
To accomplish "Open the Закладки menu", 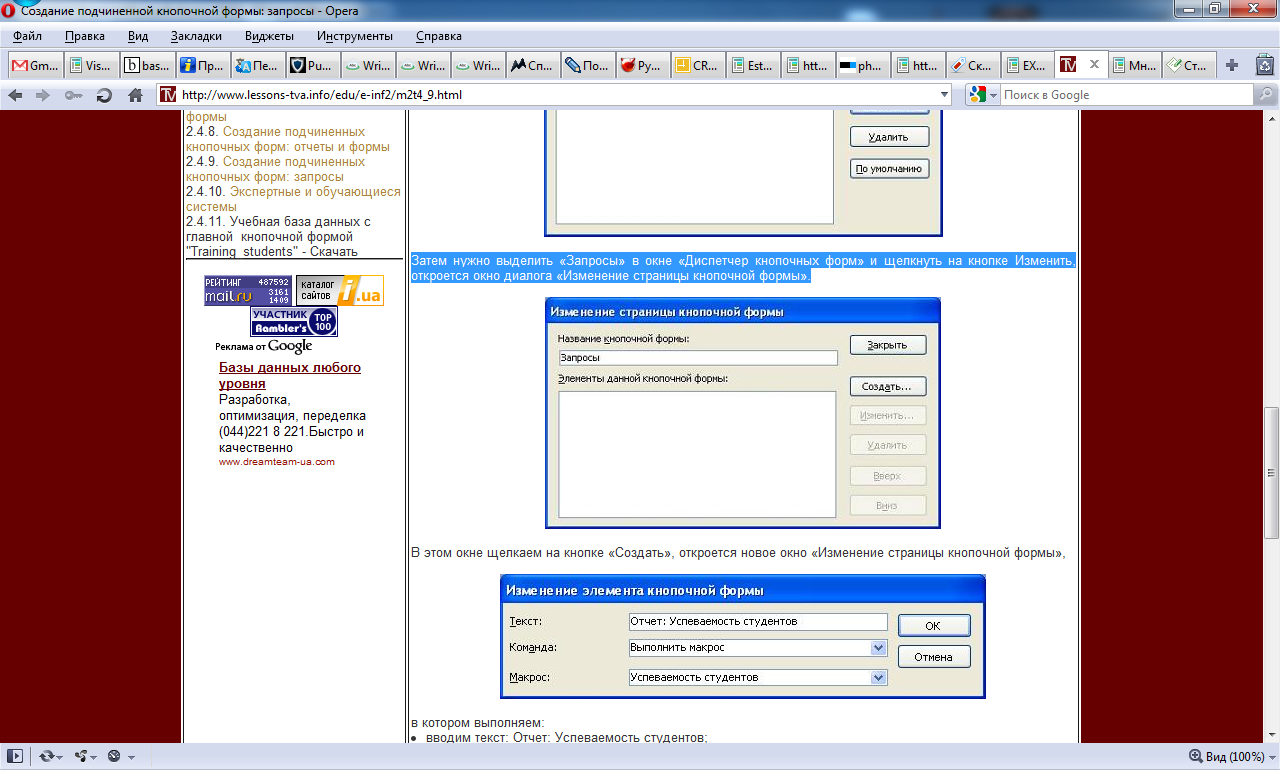I will click(x=196, y=36).
